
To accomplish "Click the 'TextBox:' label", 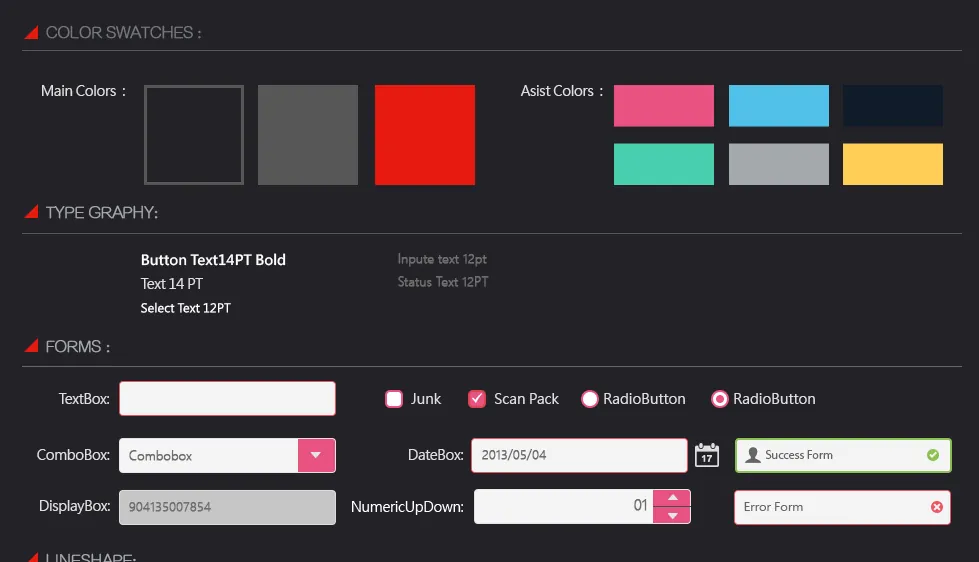I will point(84,398).
